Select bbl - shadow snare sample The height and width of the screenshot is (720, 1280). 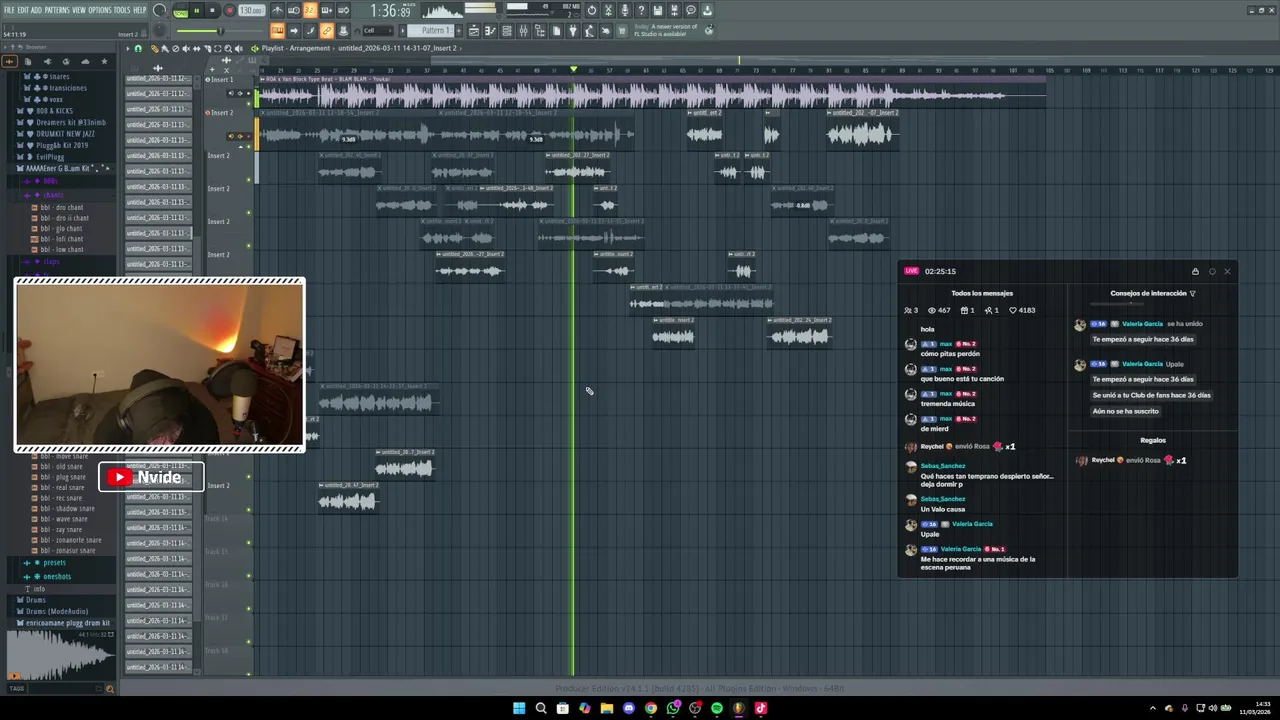[x=67, y=509]
